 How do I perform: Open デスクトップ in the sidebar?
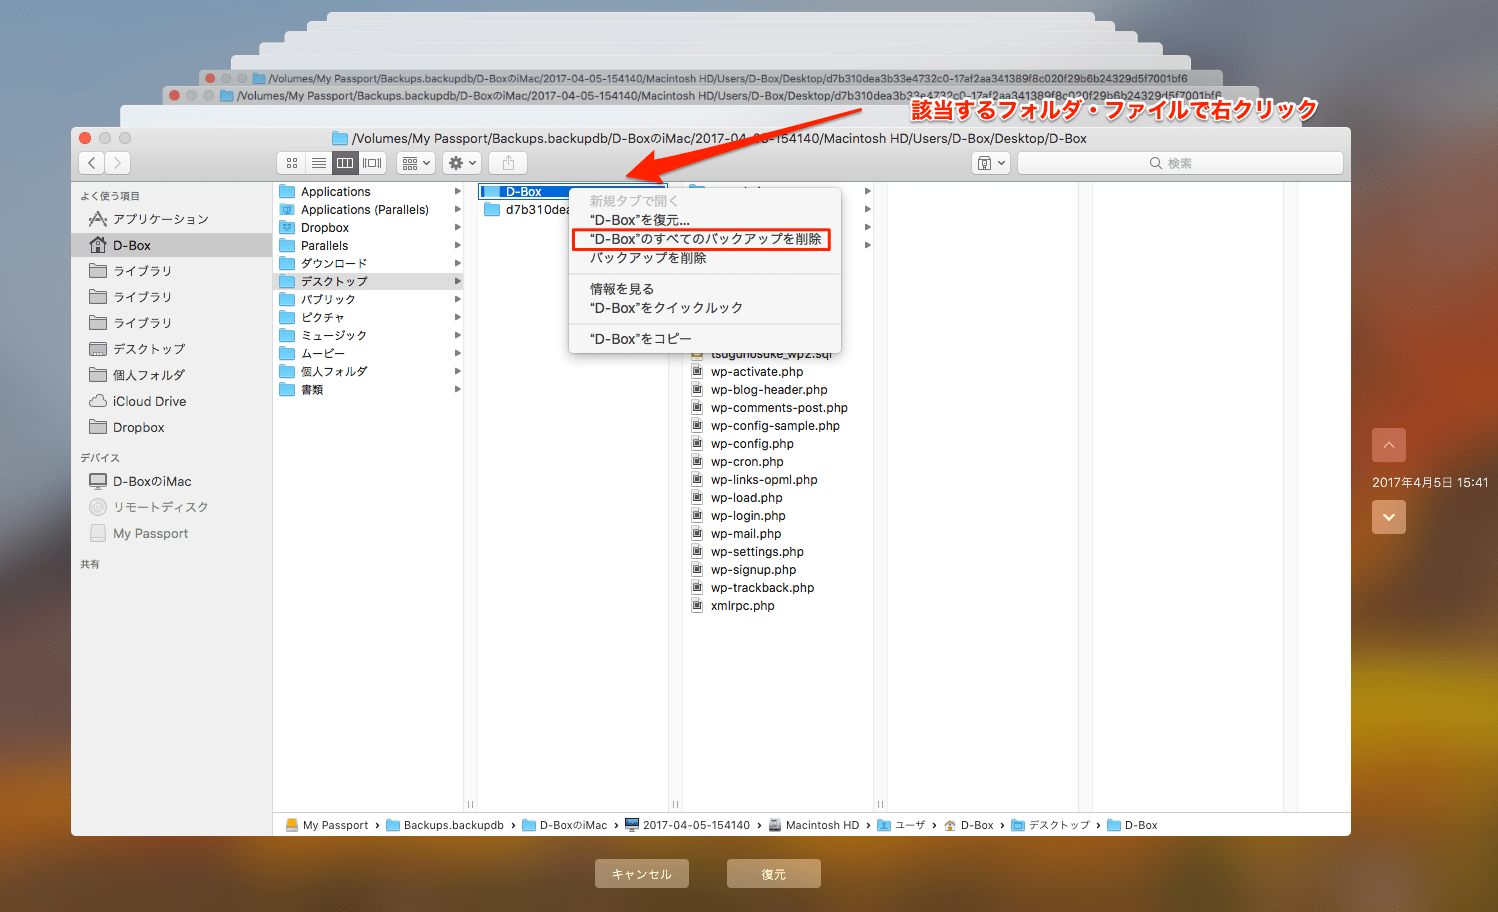pos(148,349)
